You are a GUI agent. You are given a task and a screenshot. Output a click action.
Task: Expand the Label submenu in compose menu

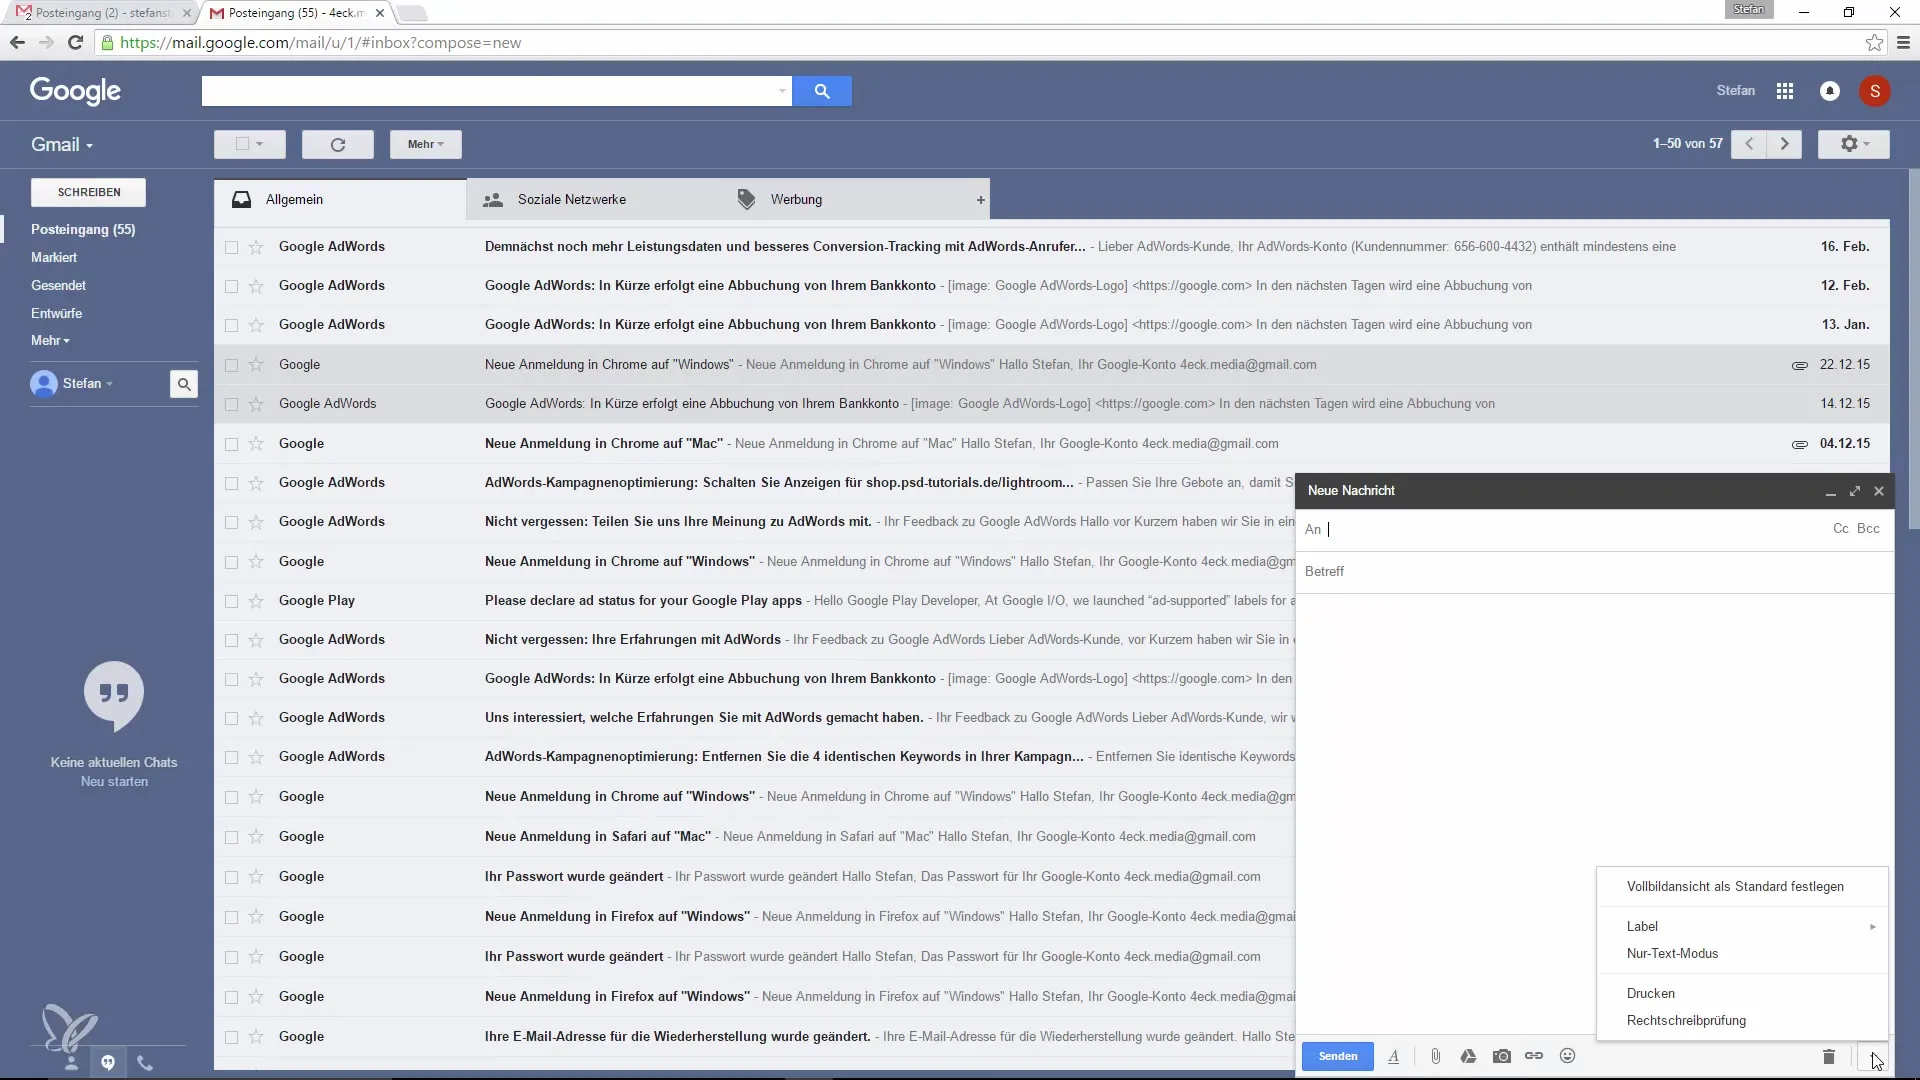pos(1742,927)
